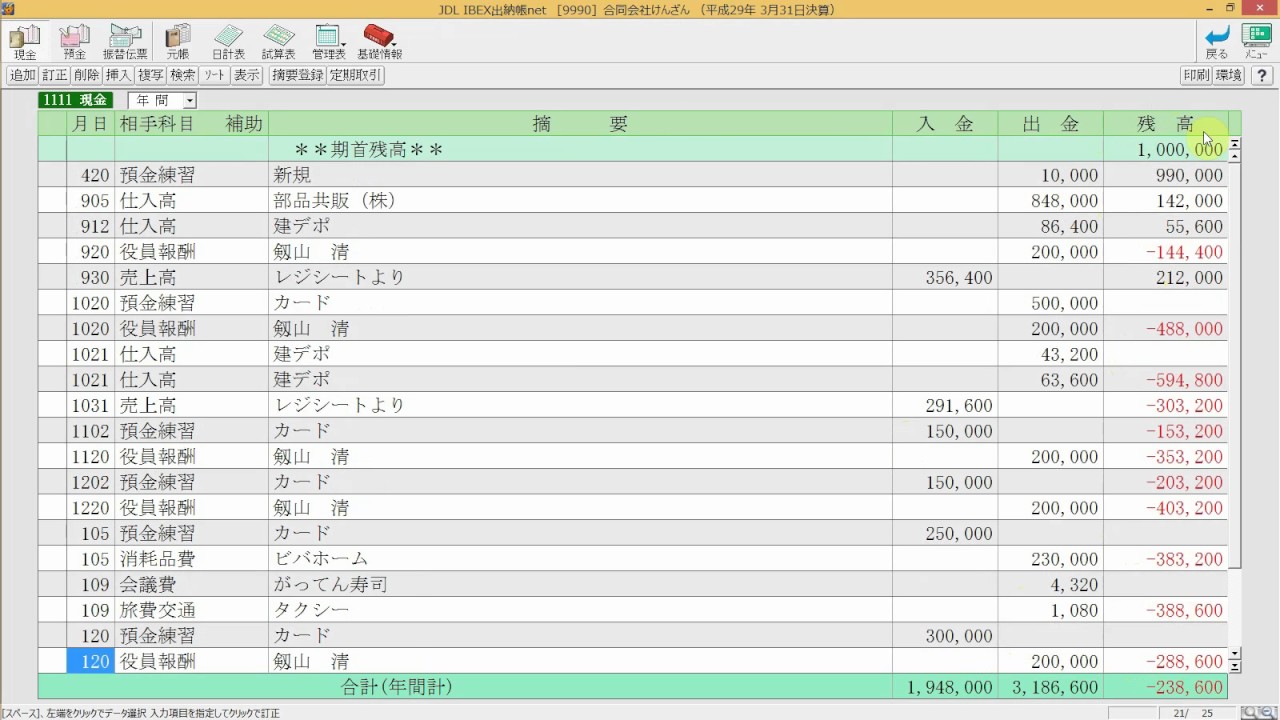Viewport: 1280px width, 720px height.
Task: Click the 291,600 deposit amount
Action: click(x=959, y=406)
